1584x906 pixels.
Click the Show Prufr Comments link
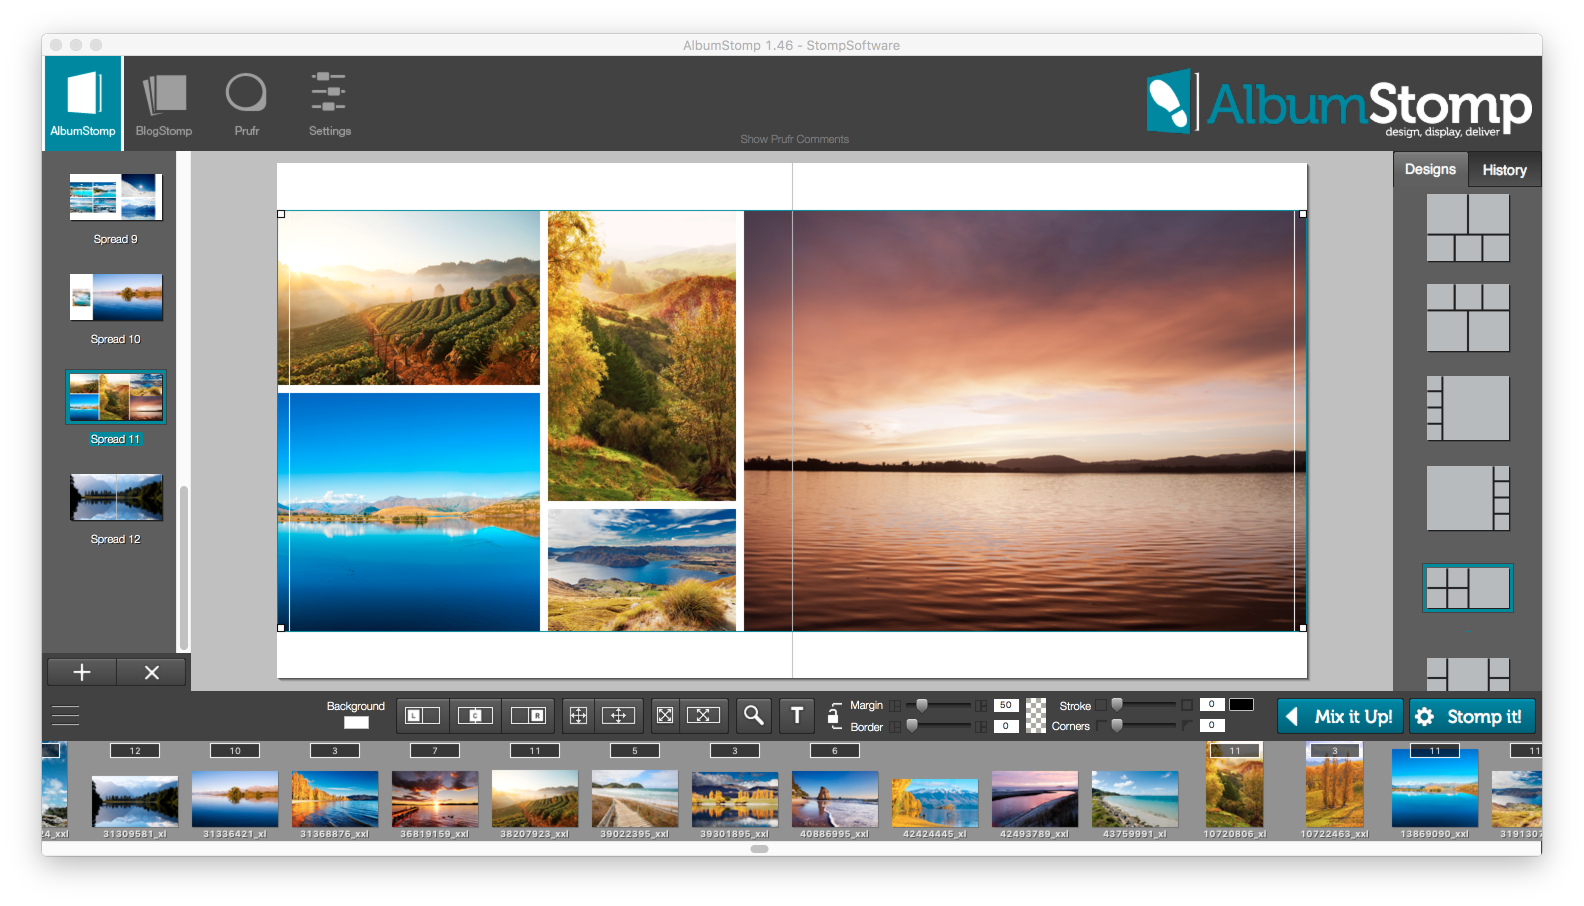coord(794,139)
